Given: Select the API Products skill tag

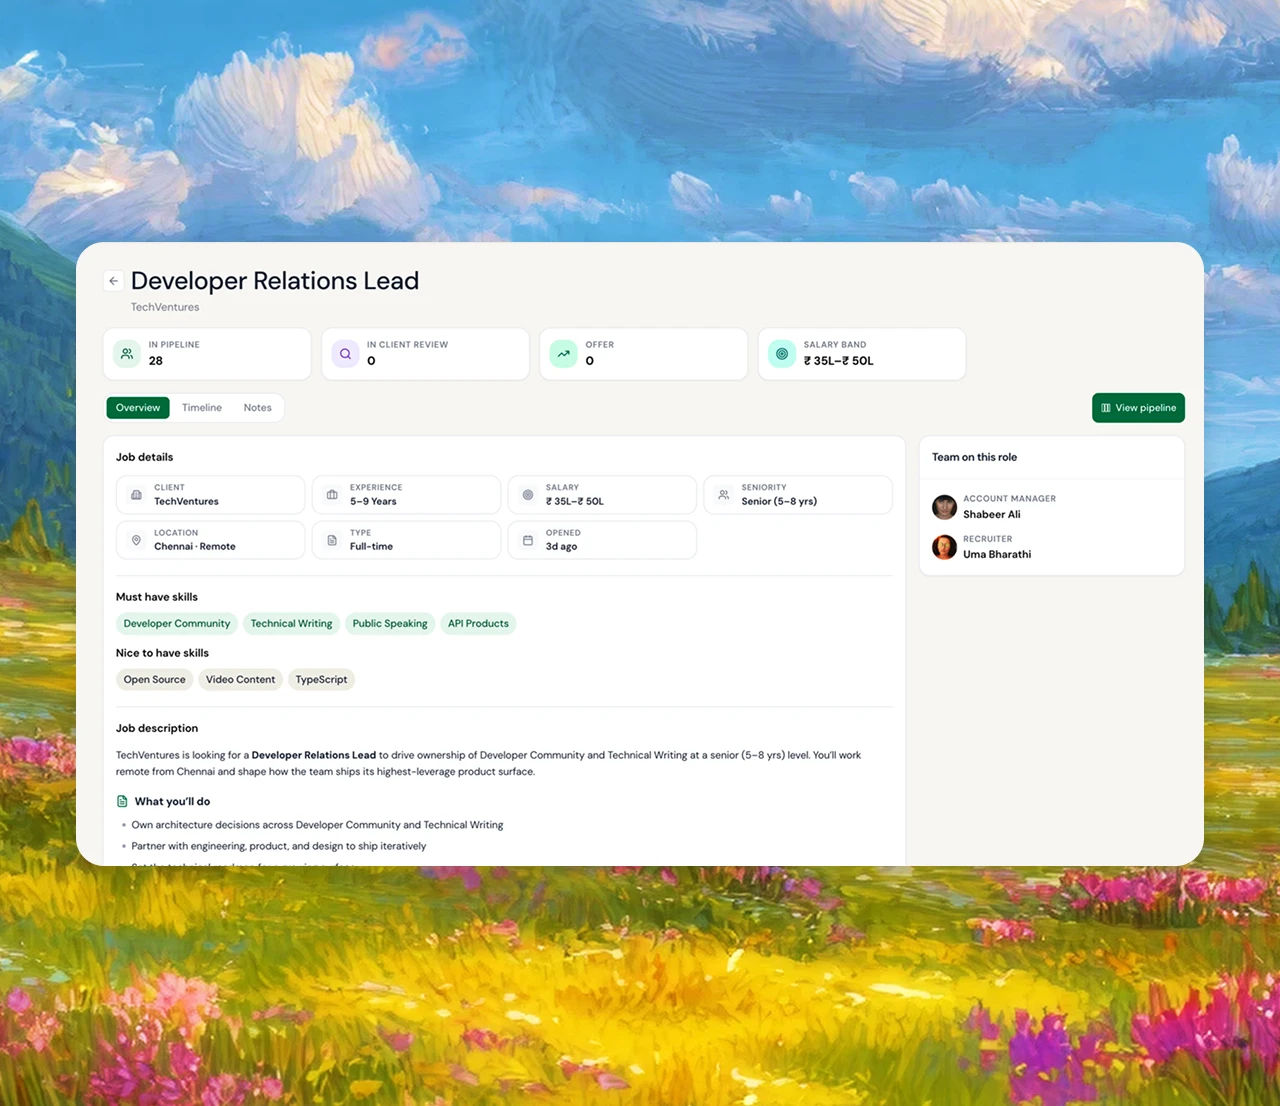Looking at the screenshot, I should [478, 624].
